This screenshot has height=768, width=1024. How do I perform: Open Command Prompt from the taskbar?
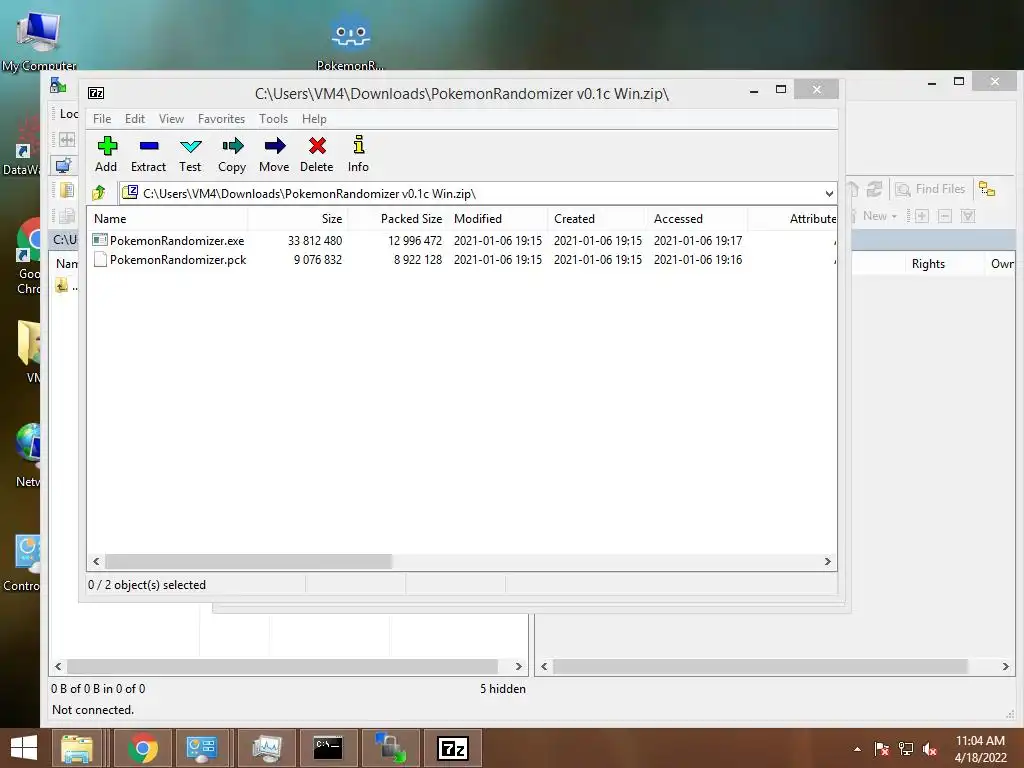point(328,748)
